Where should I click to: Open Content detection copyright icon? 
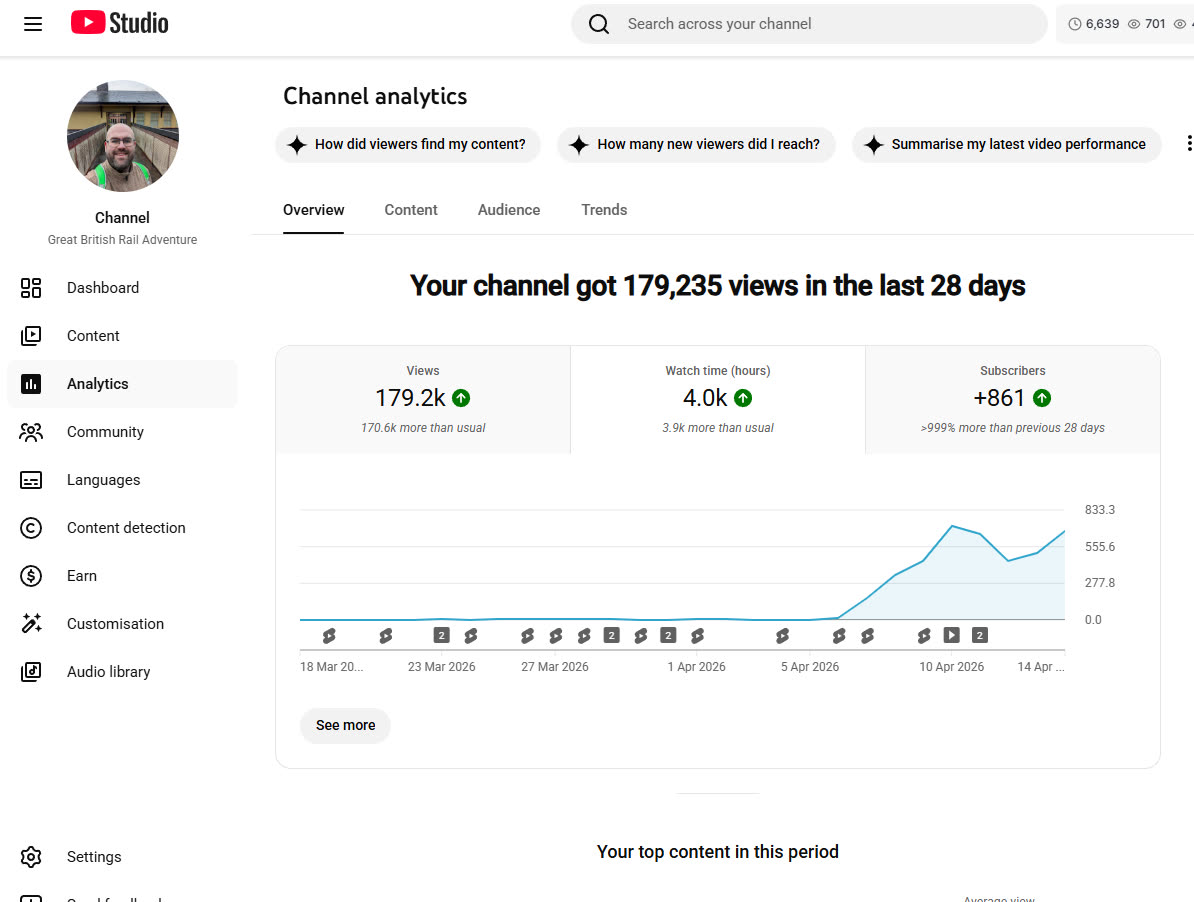coord(31,527)
